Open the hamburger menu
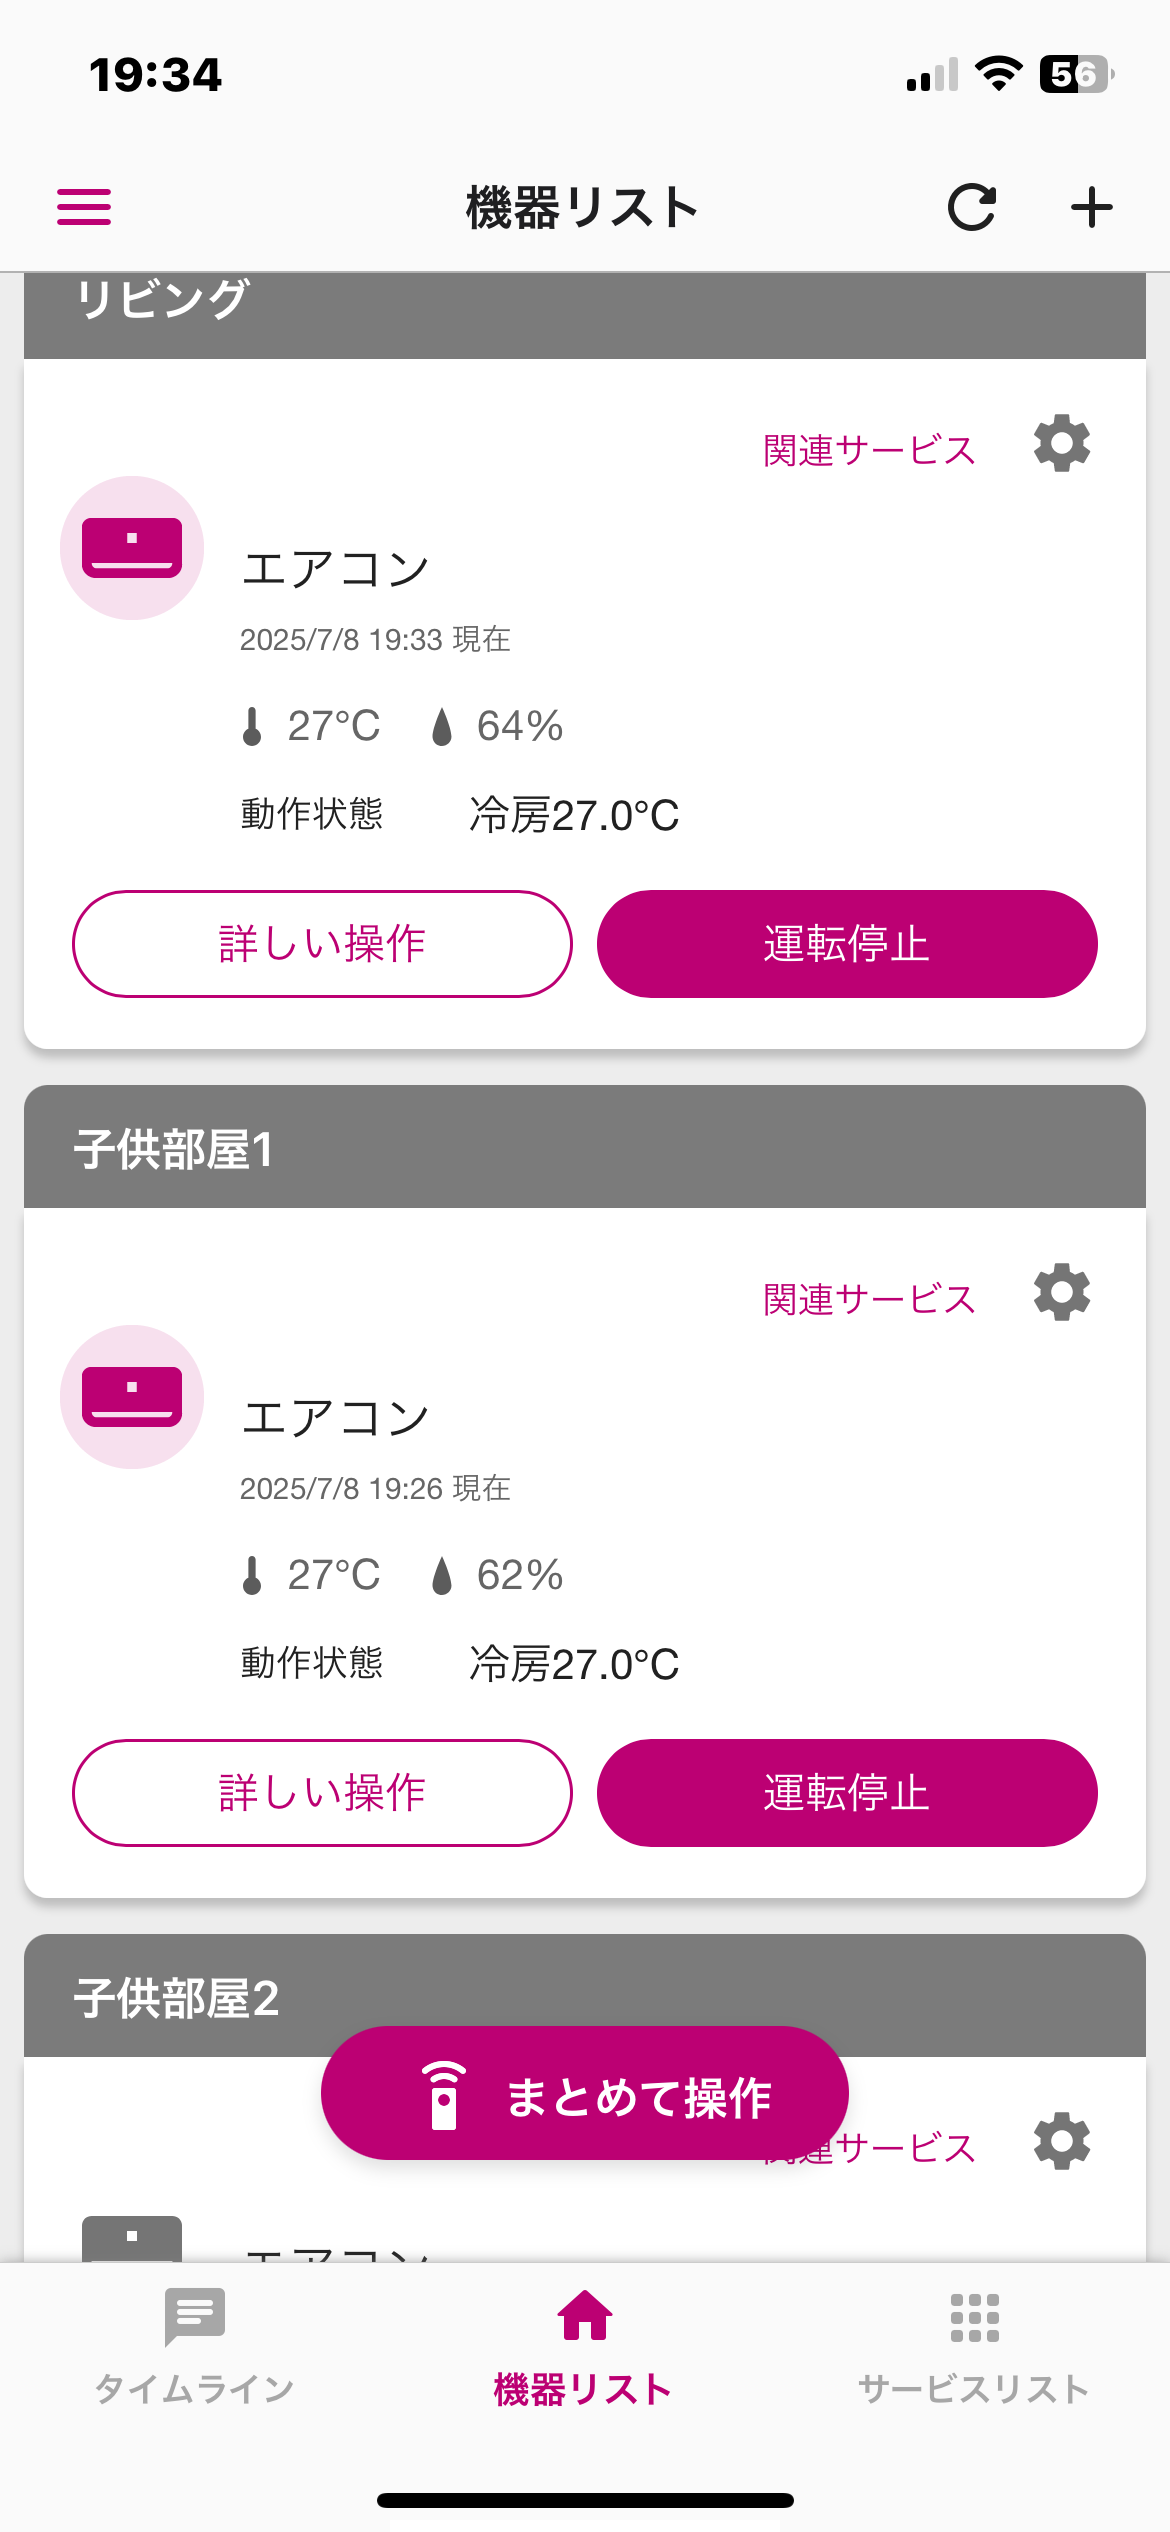The height and width of the screenshot is (2532, 1170). point(84,207)
